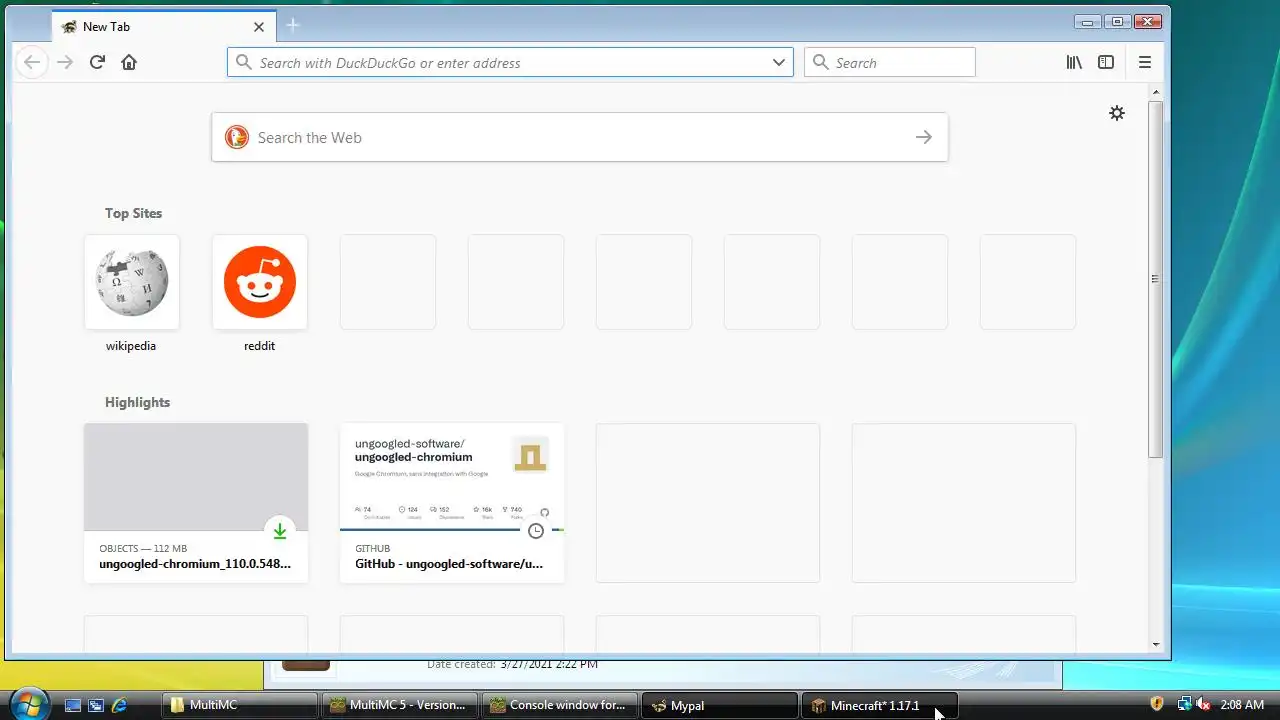Open the home page icon

[129, 62]
